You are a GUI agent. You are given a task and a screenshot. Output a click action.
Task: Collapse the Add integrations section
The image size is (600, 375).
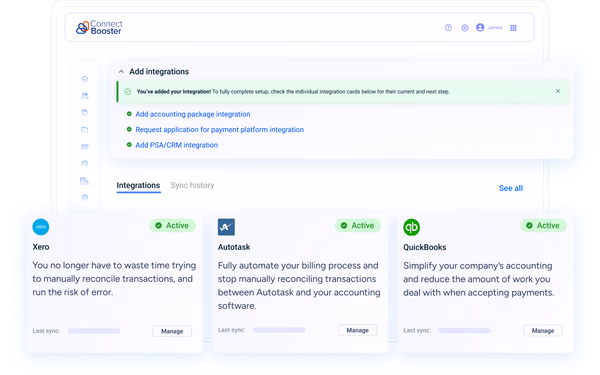(121, 72)
